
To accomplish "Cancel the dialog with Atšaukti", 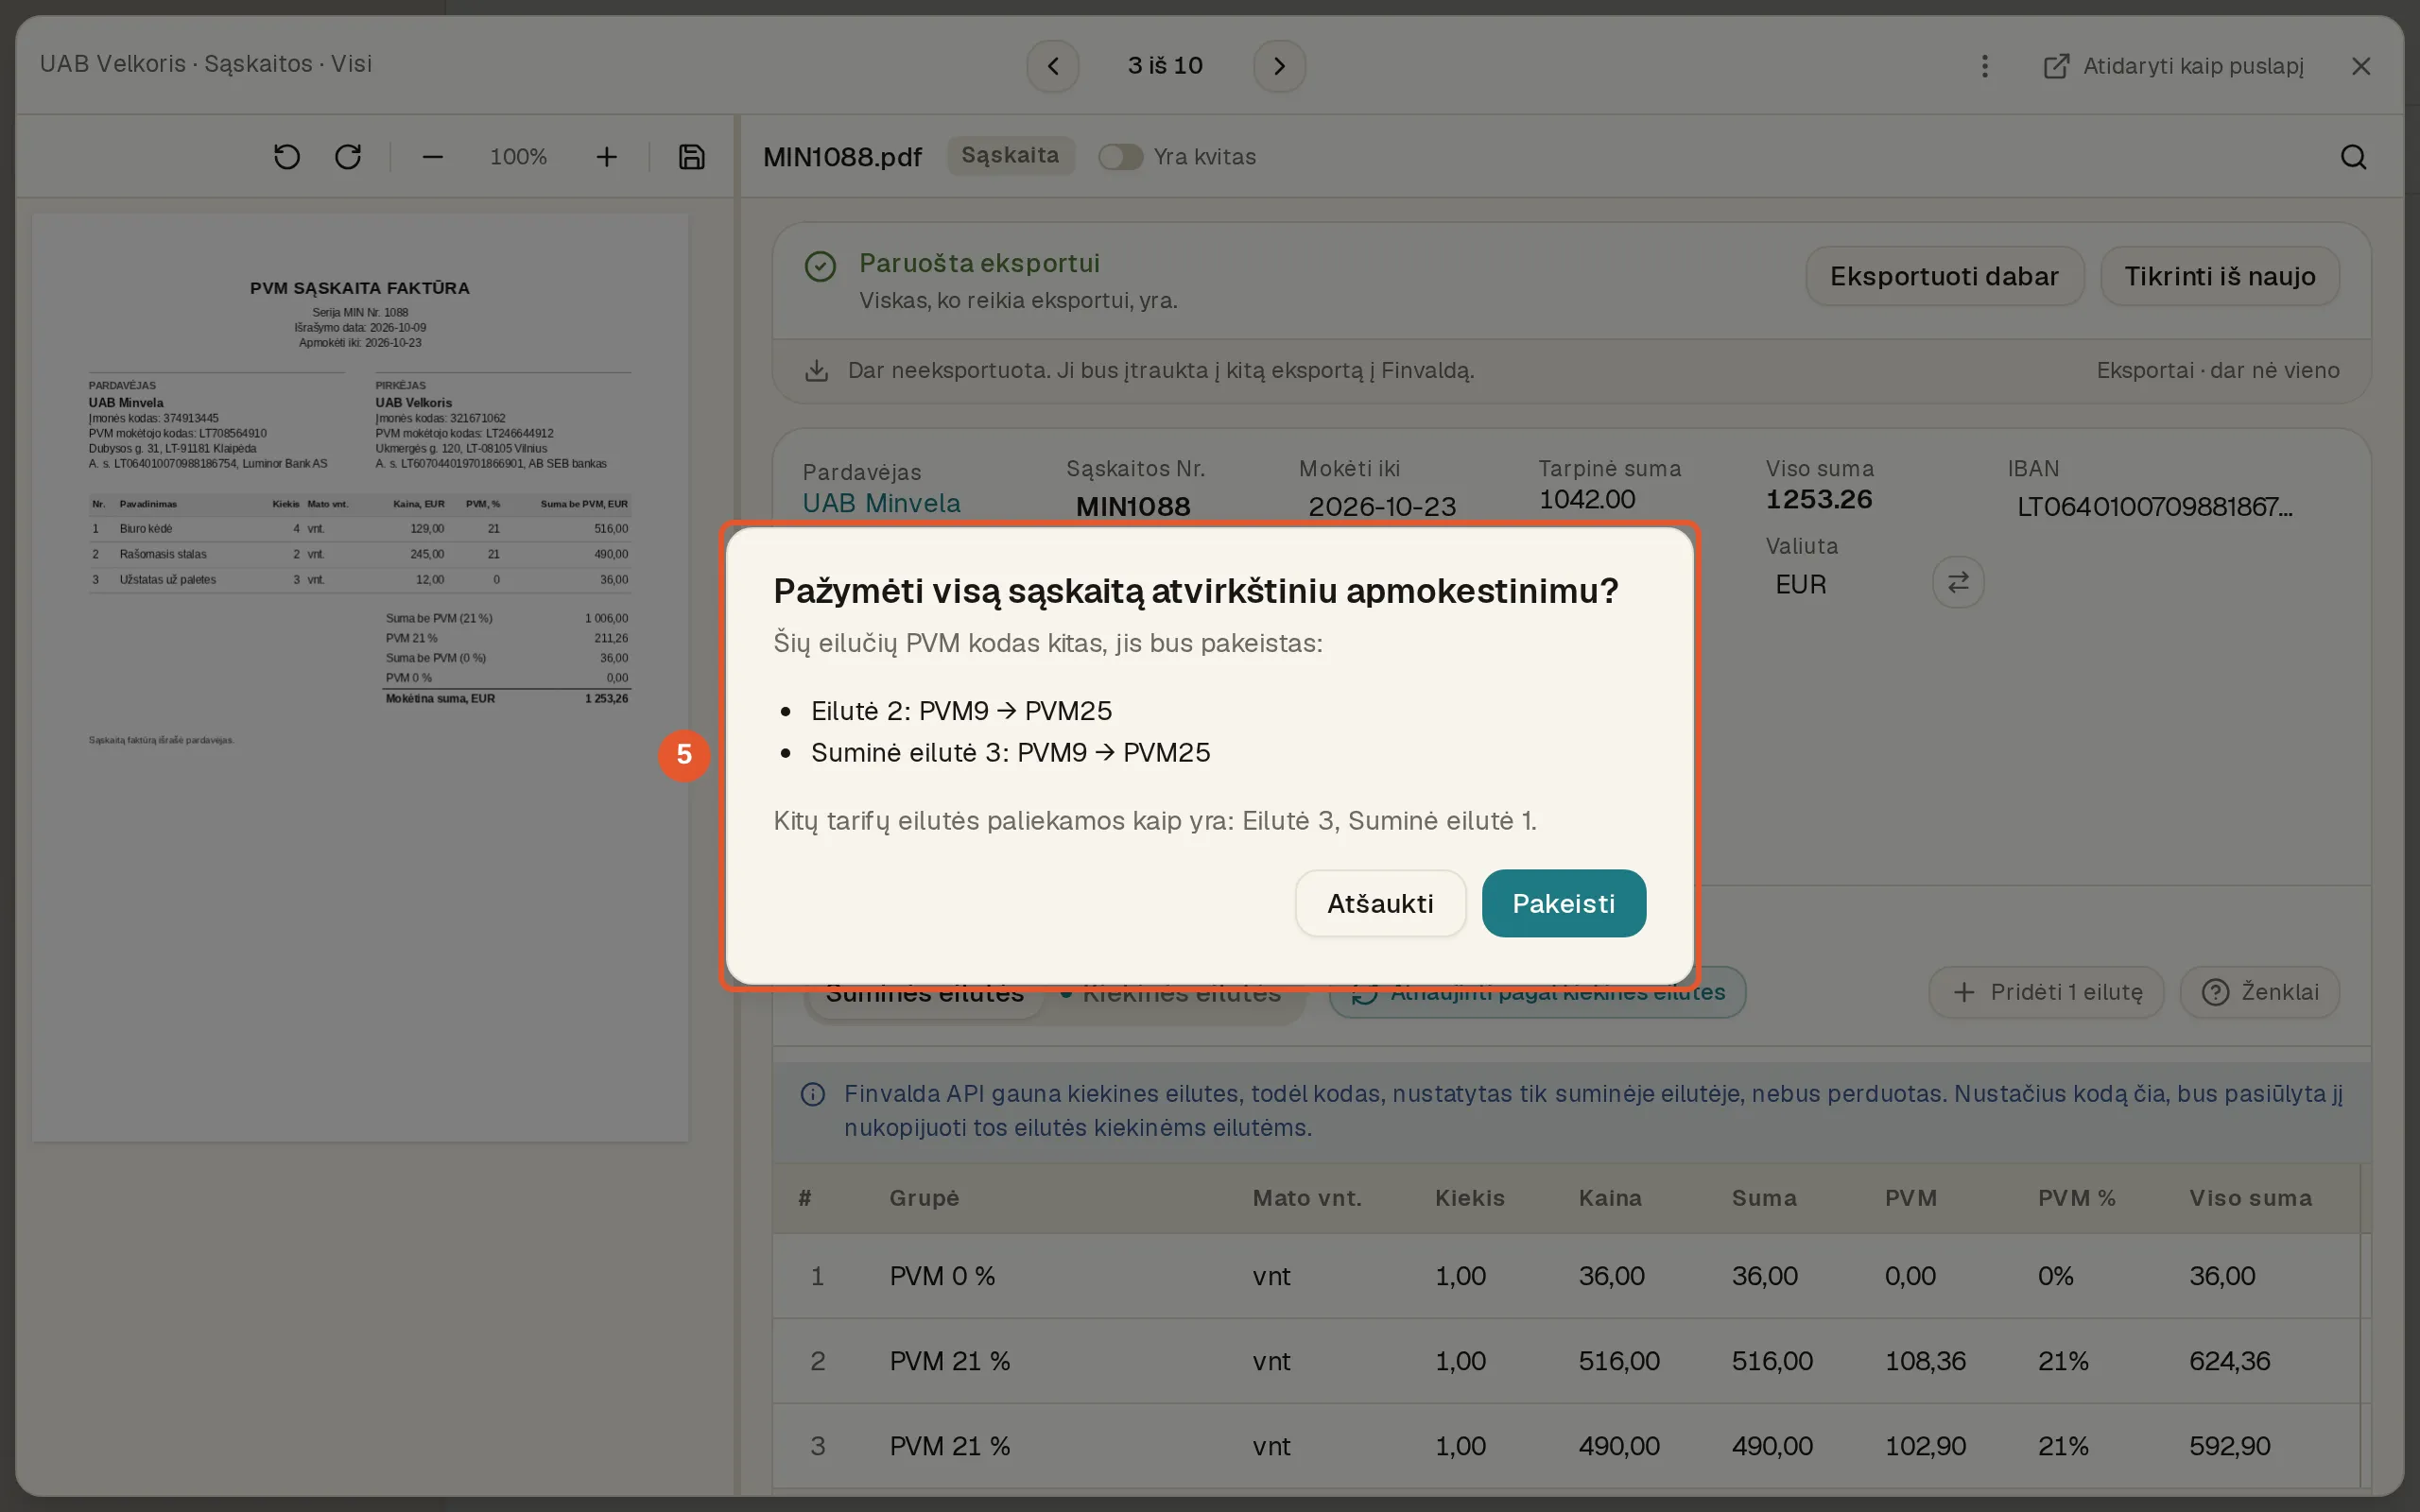I will 1380,903.
